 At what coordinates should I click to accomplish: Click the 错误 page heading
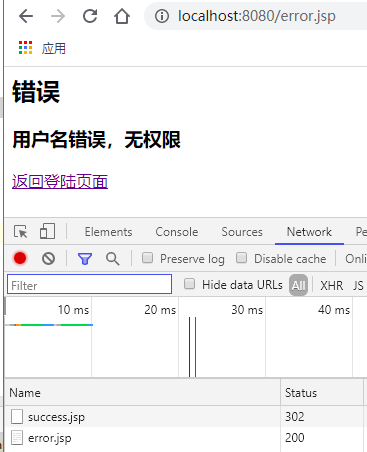tap(36, 92)
